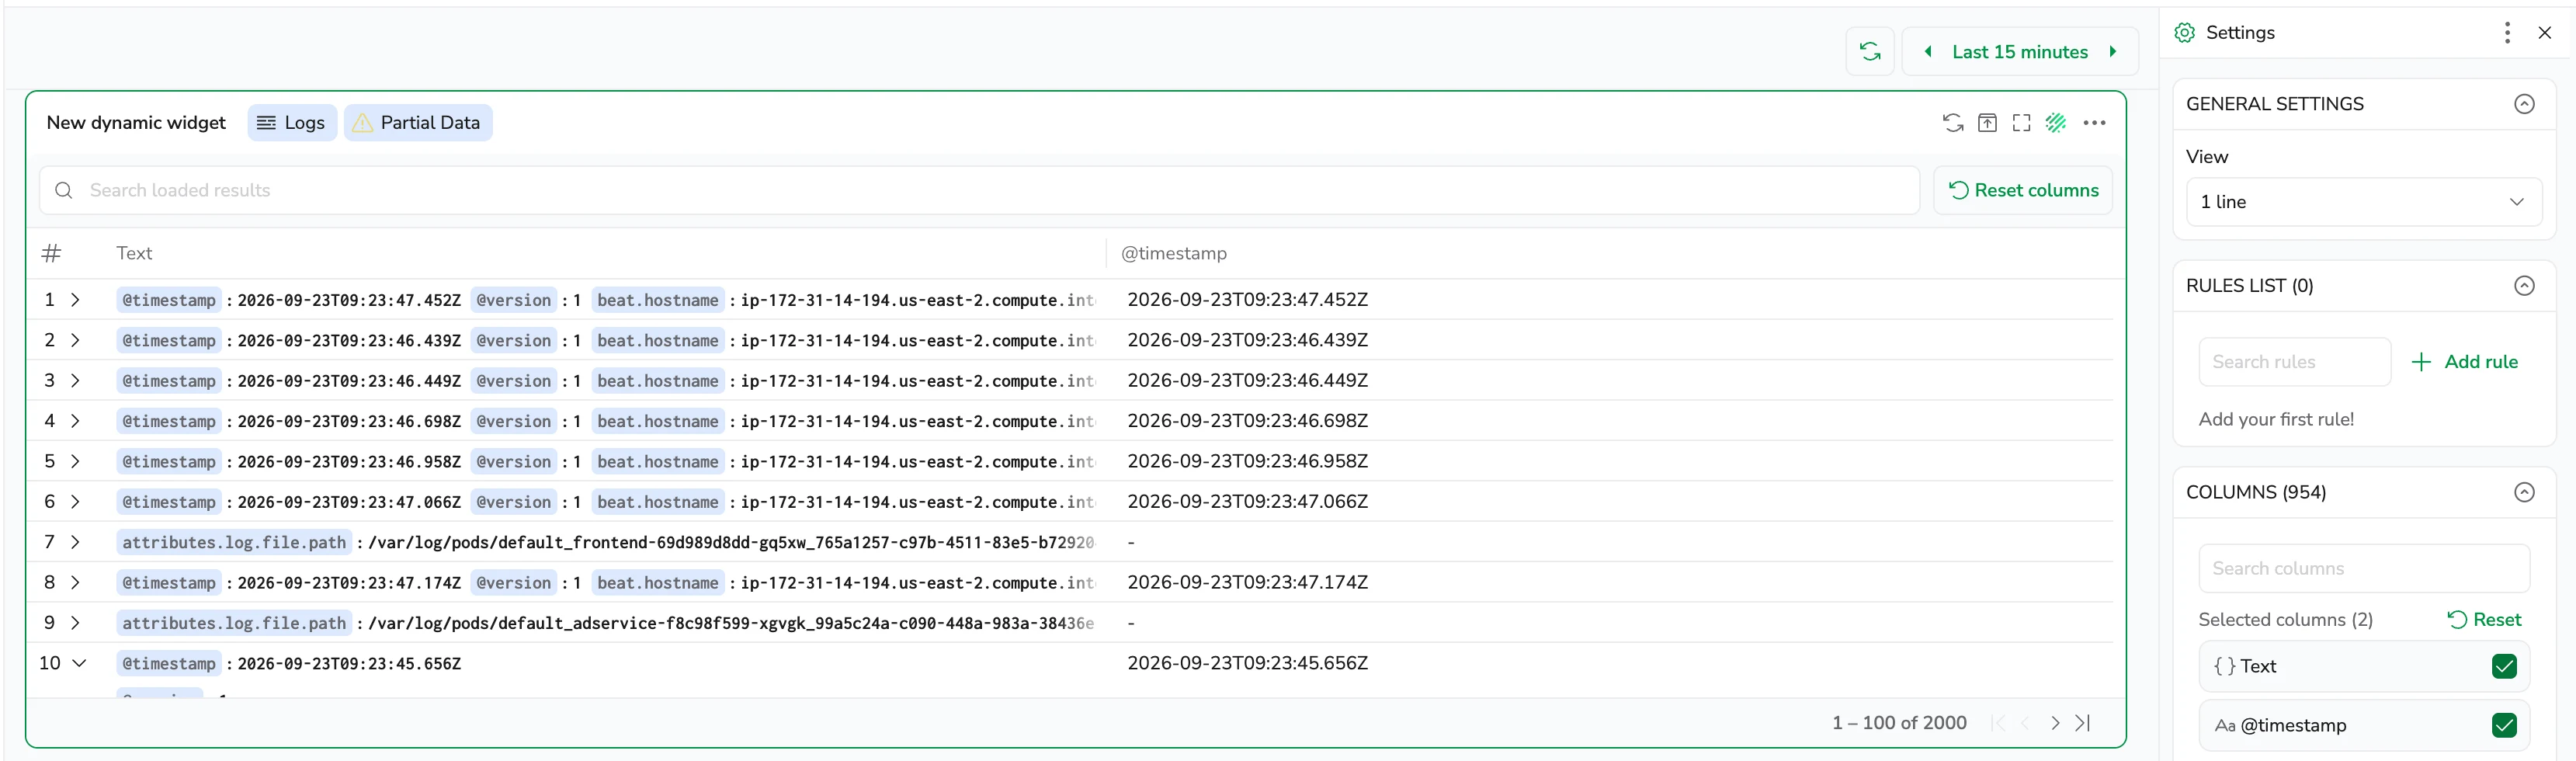
Task: Collapse expanded log row 10
Action: point(79,663)
